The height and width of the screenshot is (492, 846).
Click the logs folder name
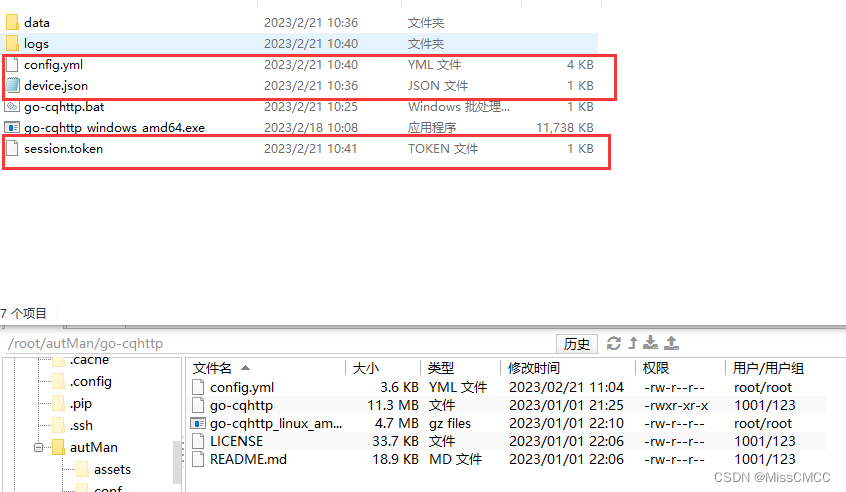pos(36,44)
